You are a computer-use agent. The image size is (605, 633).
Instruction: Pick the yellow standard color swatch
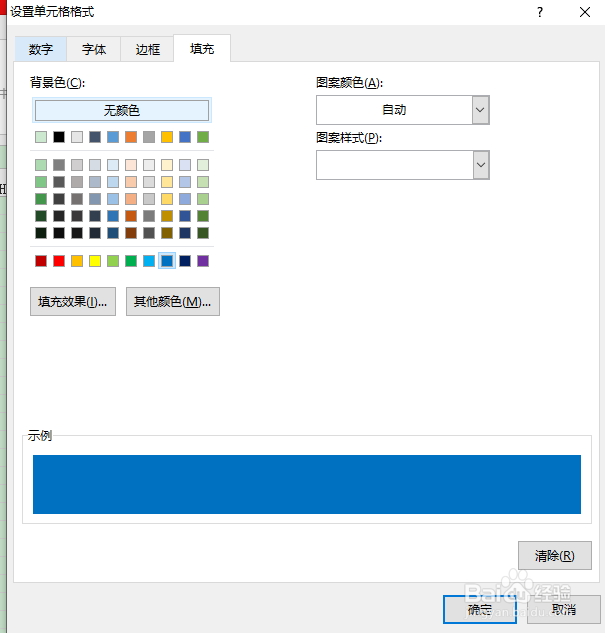pyautogui.click(x=95, y=261)
